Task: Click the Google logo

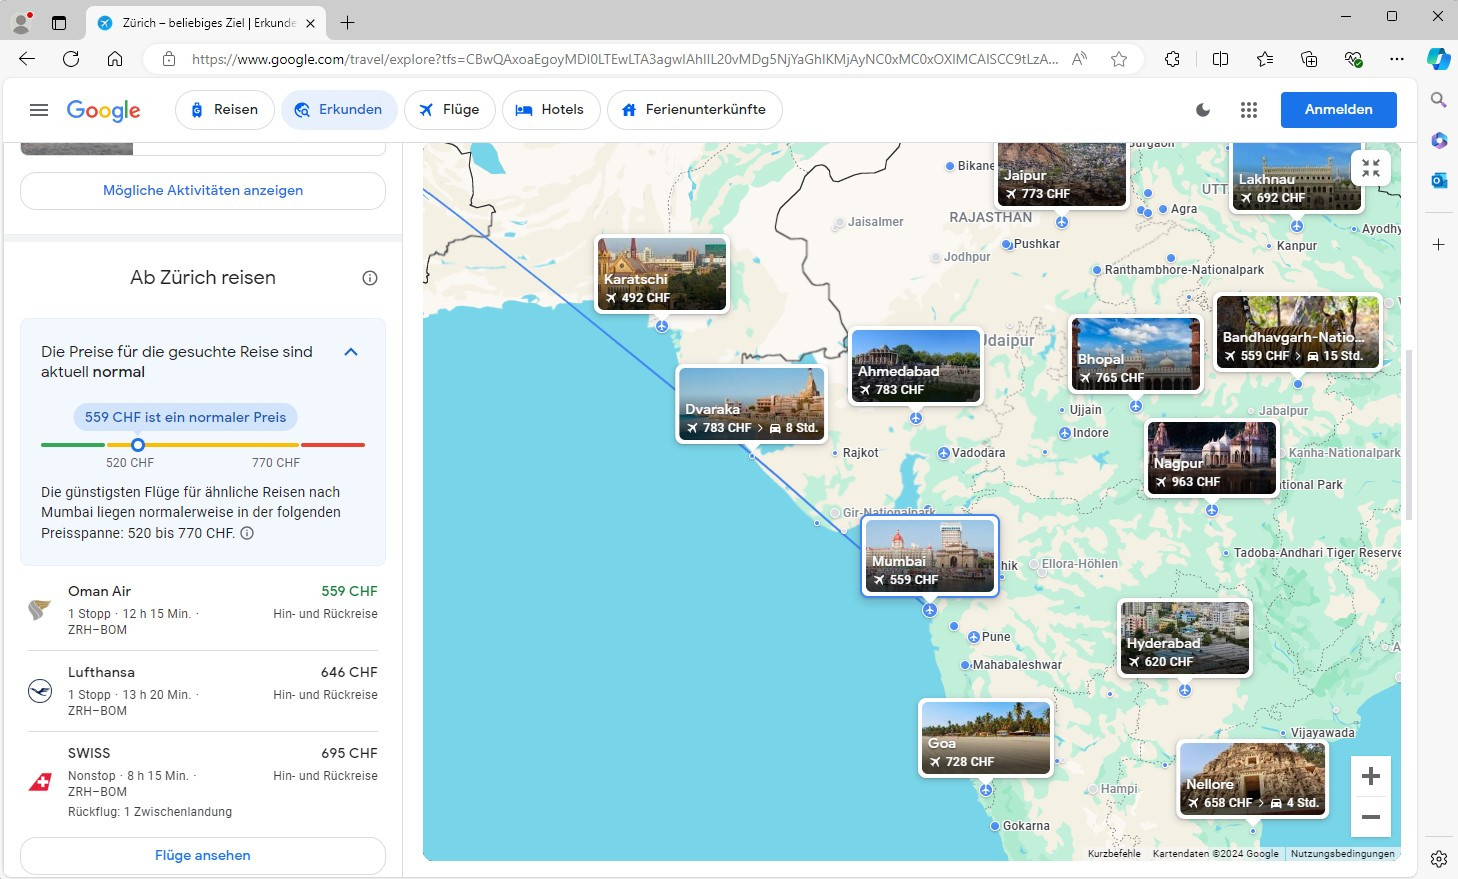Action: [x=103, y=110]
